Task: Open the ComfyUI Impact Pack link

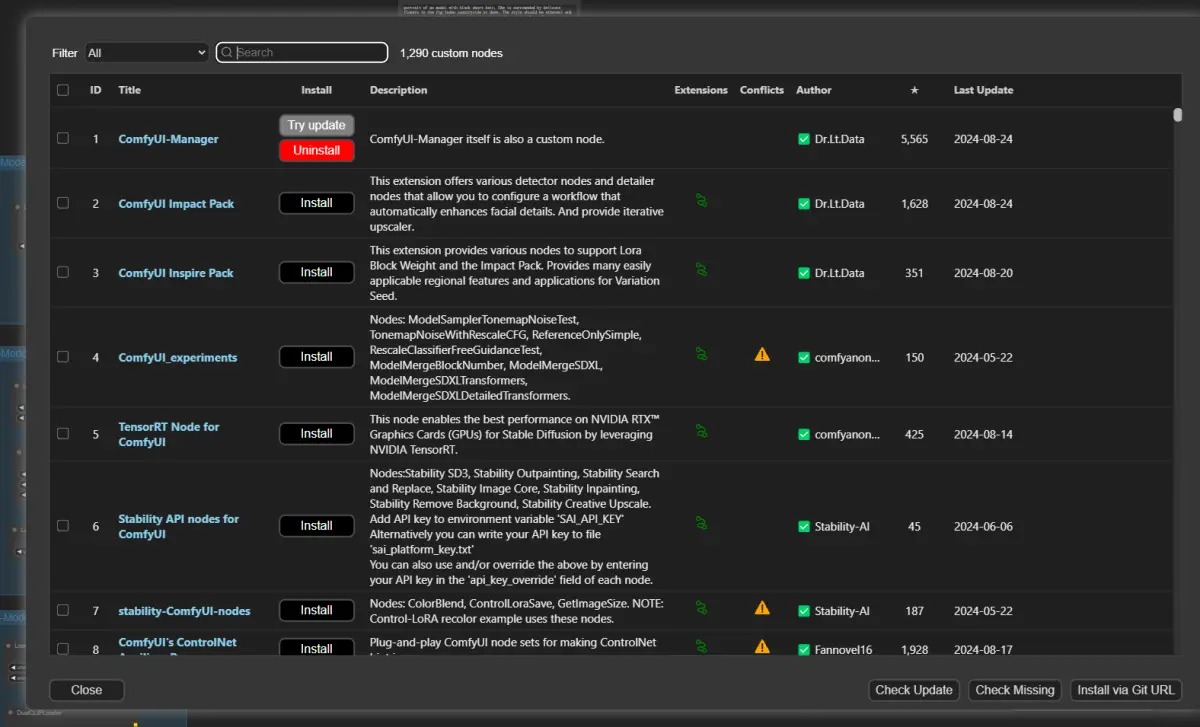Action: click(176, 204)
